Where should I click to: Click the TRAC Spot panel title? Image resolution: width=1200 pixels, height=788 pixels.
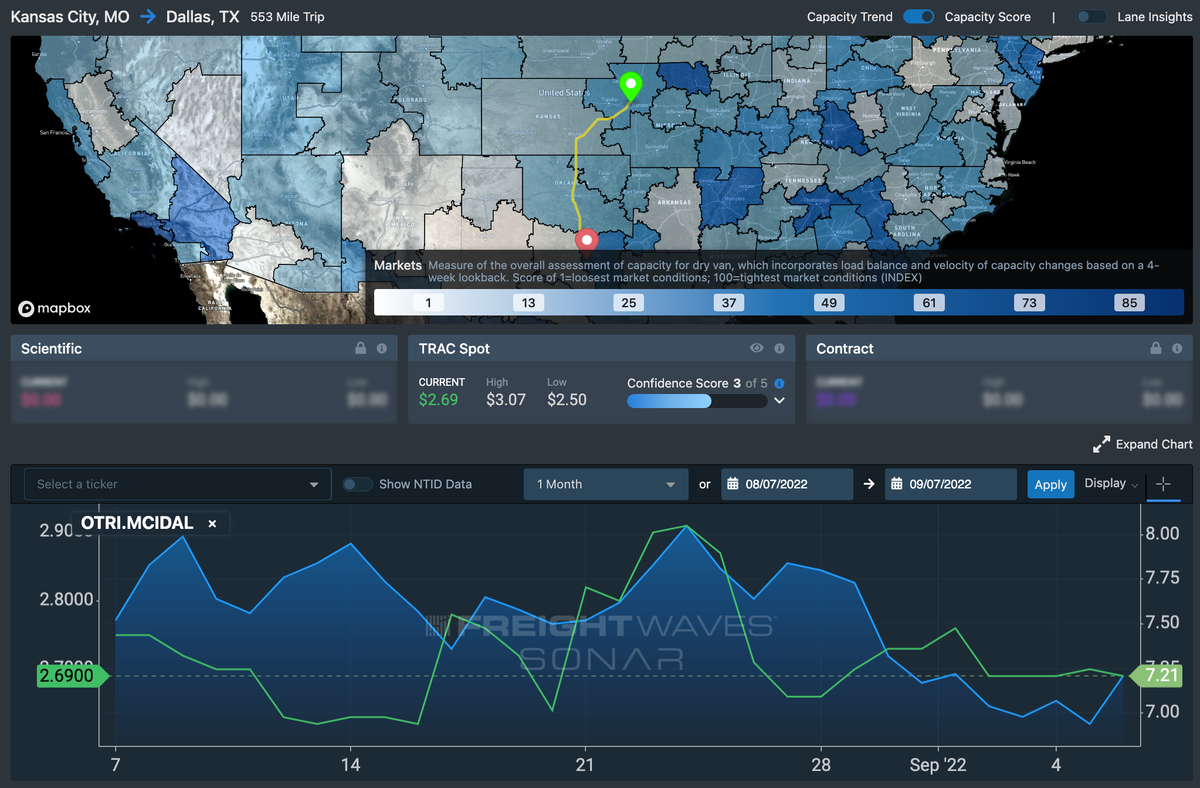[454, 349]
